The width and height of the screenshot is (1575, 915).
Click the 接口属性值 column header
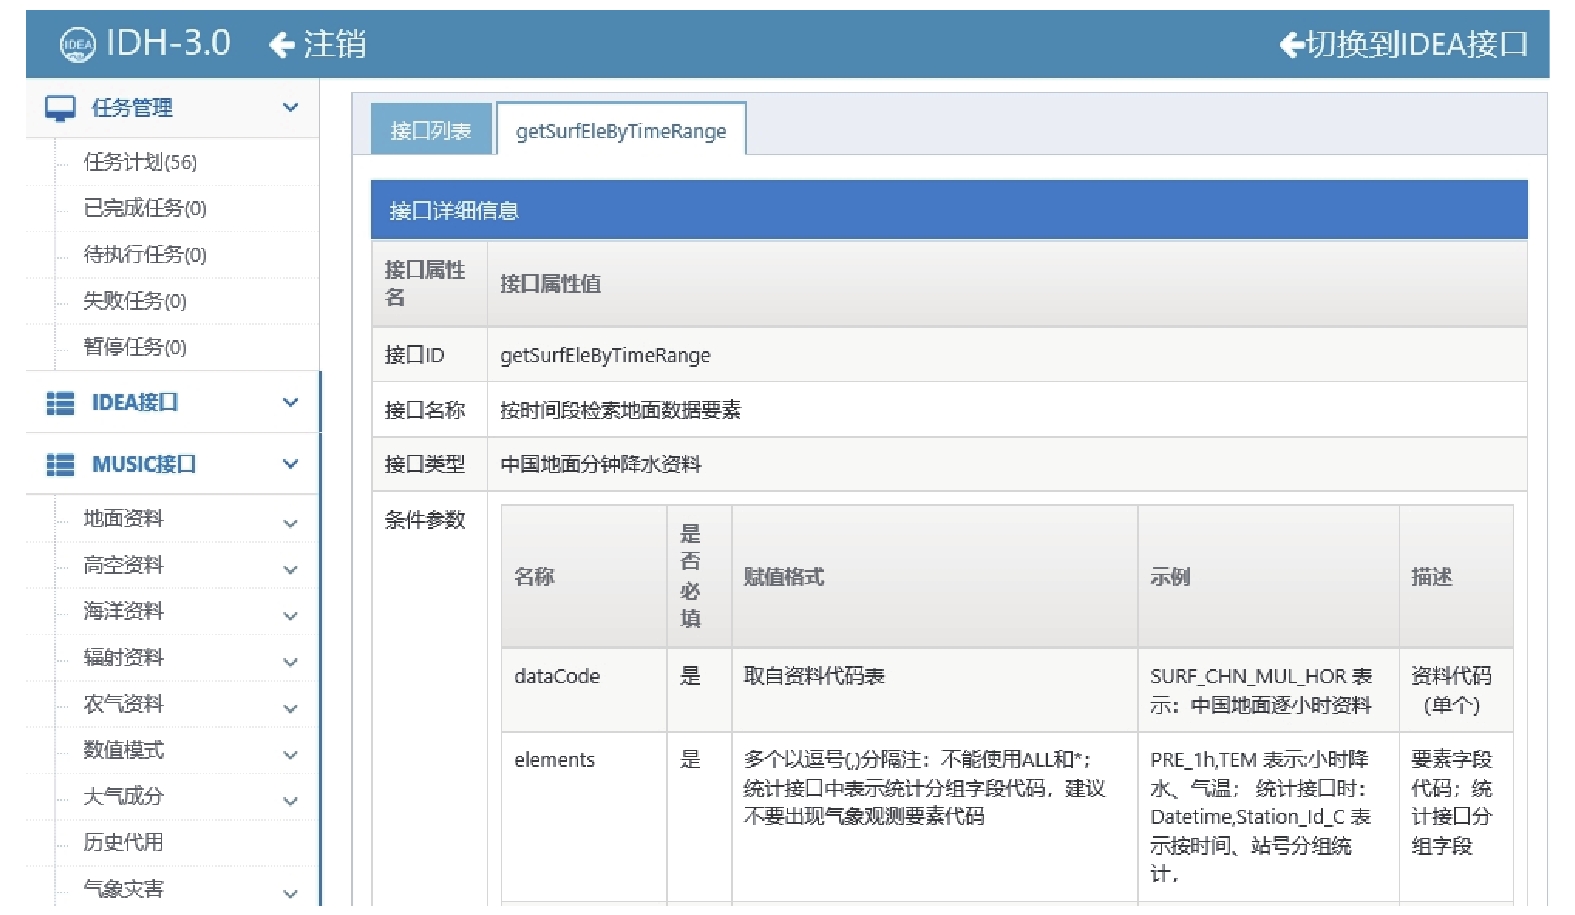1007,283
